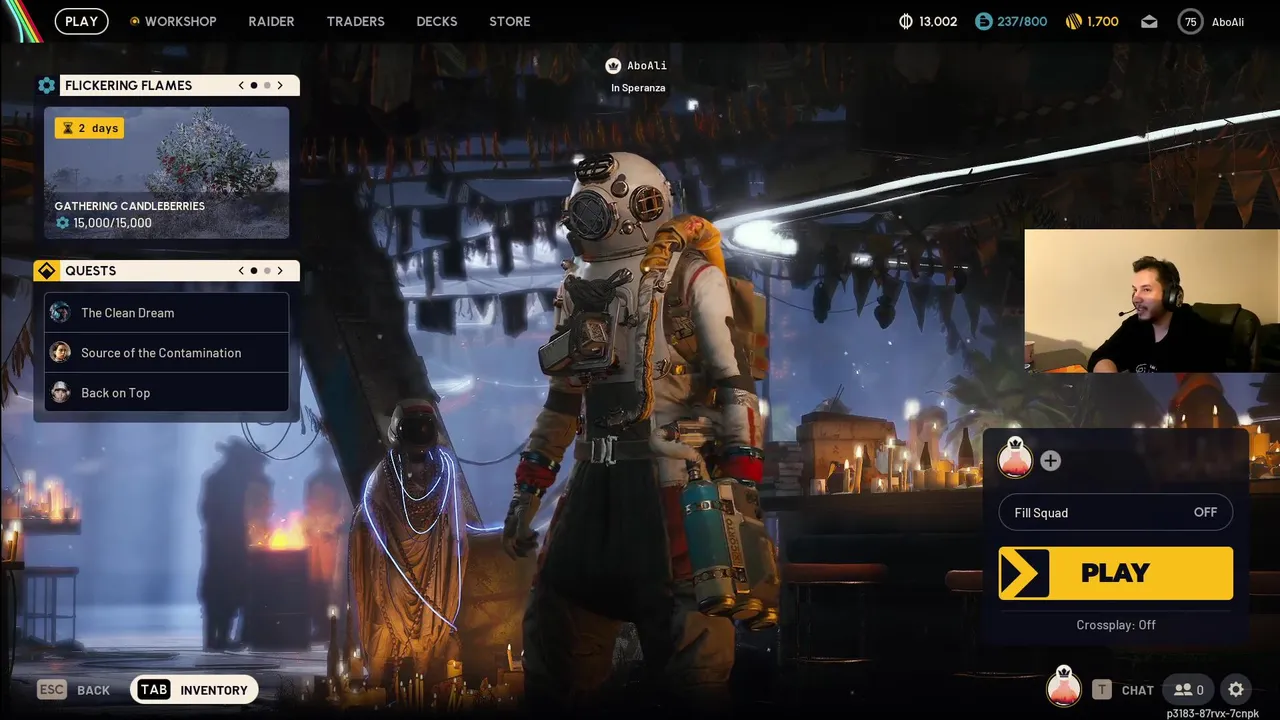Click the 15,000/15,000 progress value
This screenshot has height=720, width=1280.
(112, 223)
